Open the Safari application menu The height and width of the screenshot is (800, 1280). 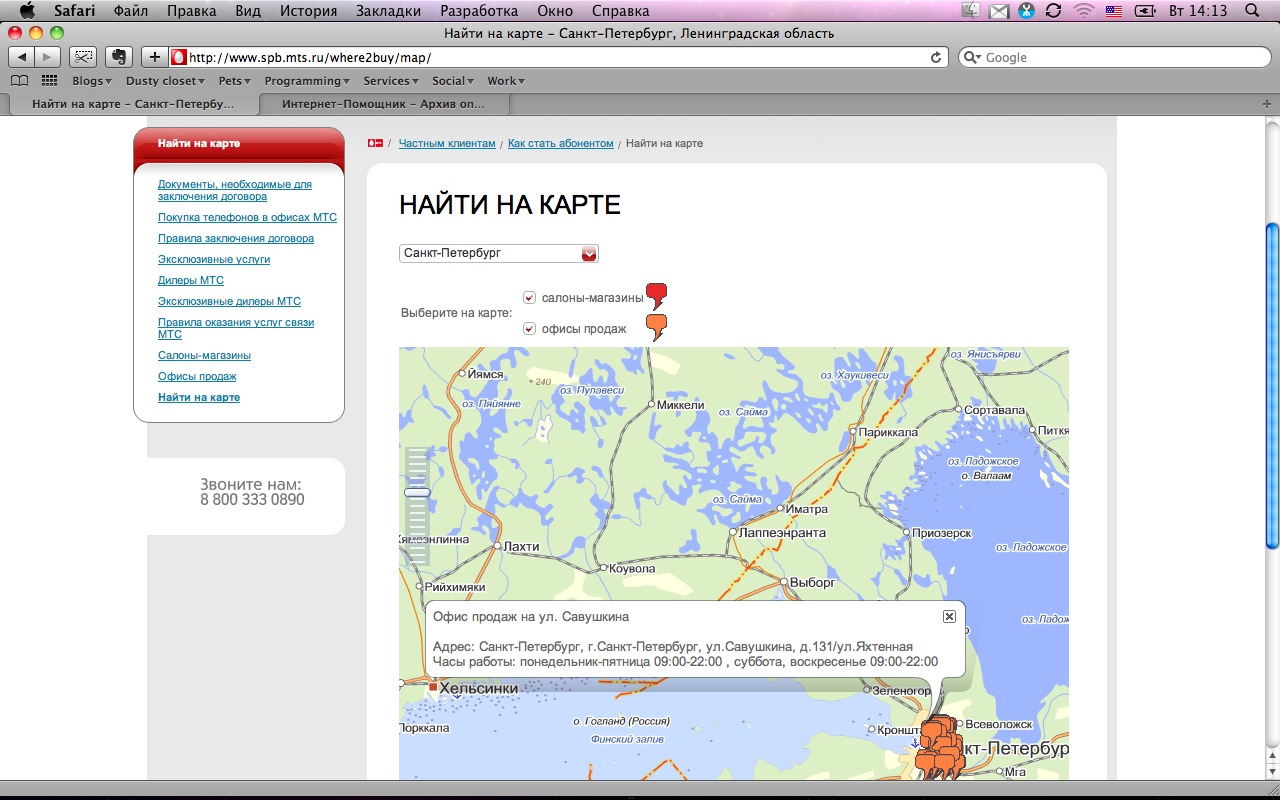(x=75, y=11)
